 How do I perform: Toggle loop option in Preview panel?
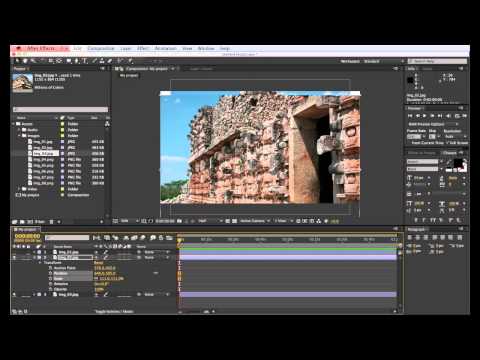tap(457, 116)
